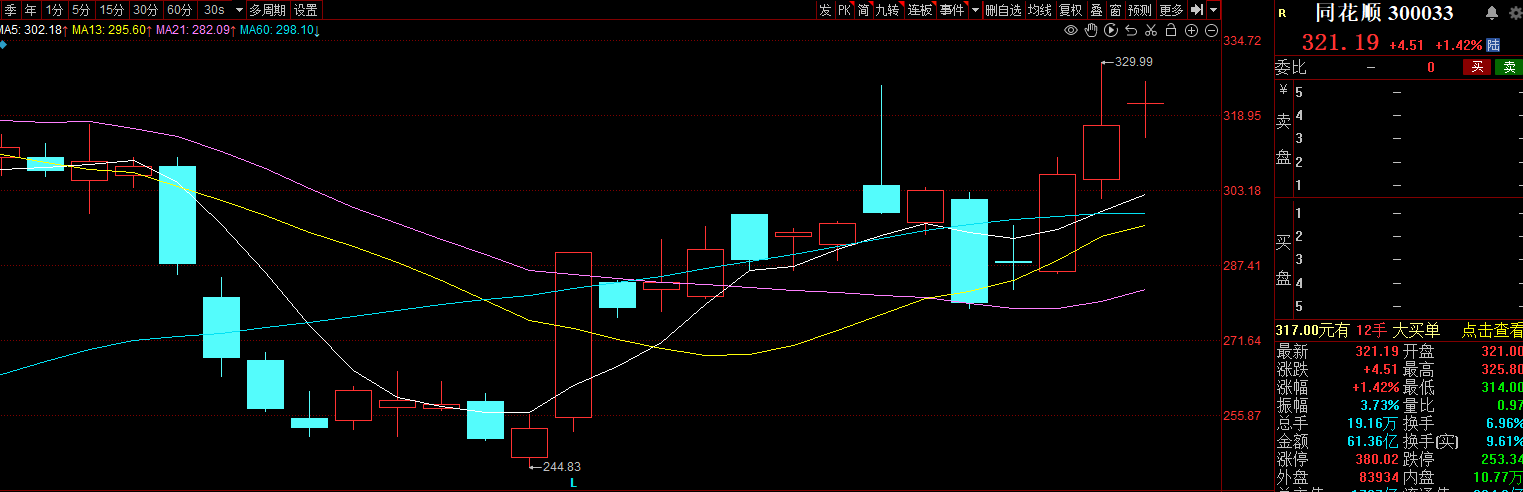Click the 244.83 low price marker
This screenshot has width=1523, height=492.
click(x=562, y=466)
